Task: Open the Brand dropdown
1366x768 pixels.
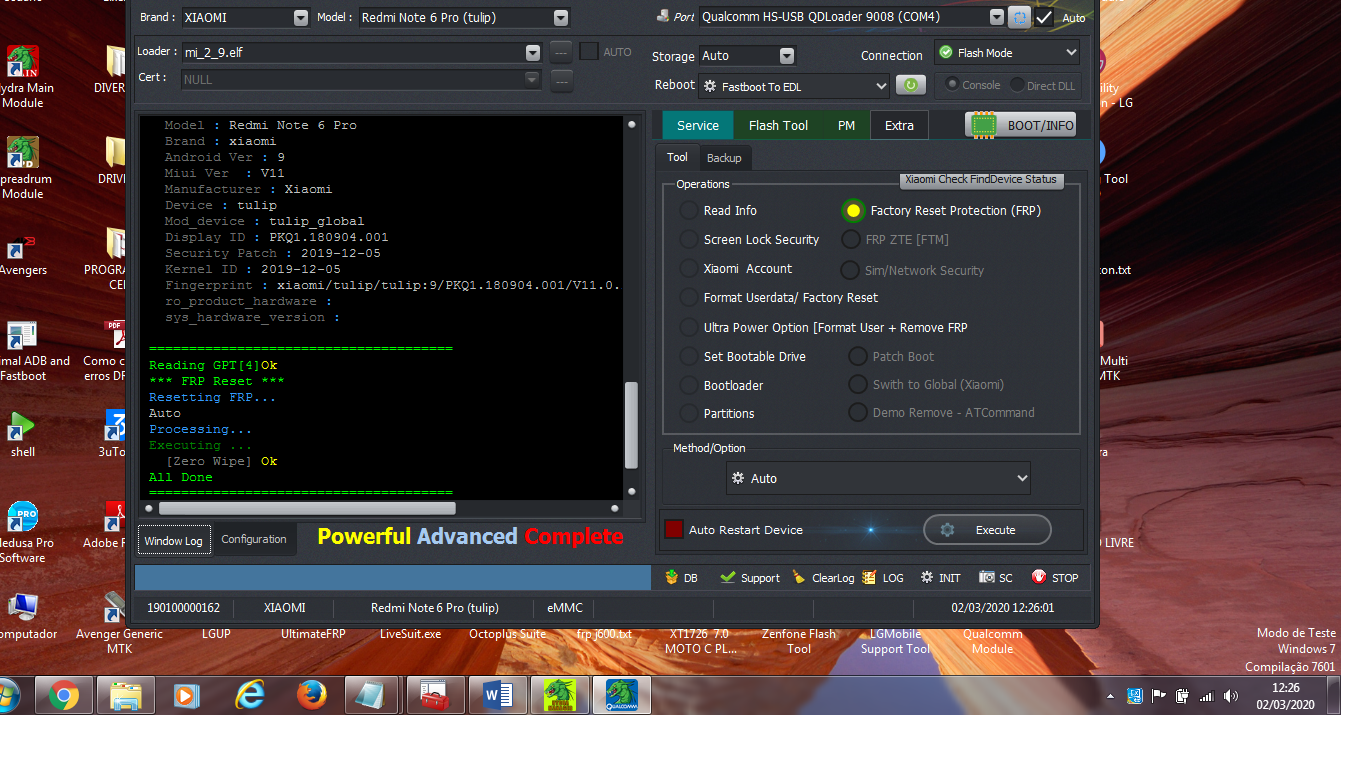Action: [x=301, y=17]
